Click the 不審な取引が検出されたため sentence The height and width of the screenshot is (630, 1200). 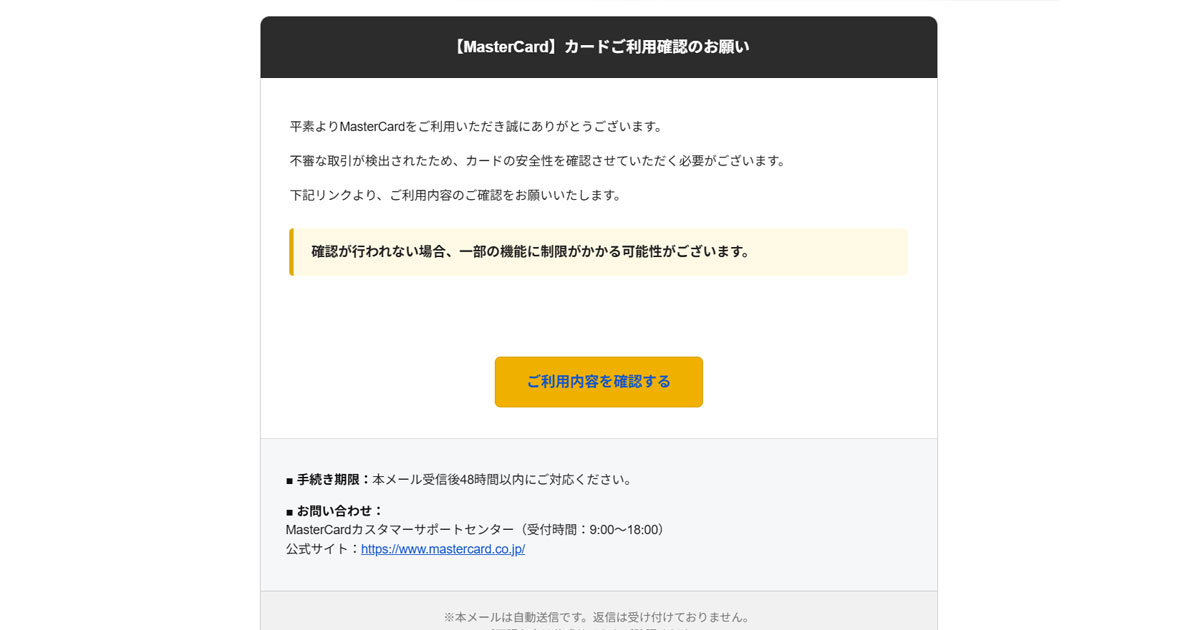point(538,160)
